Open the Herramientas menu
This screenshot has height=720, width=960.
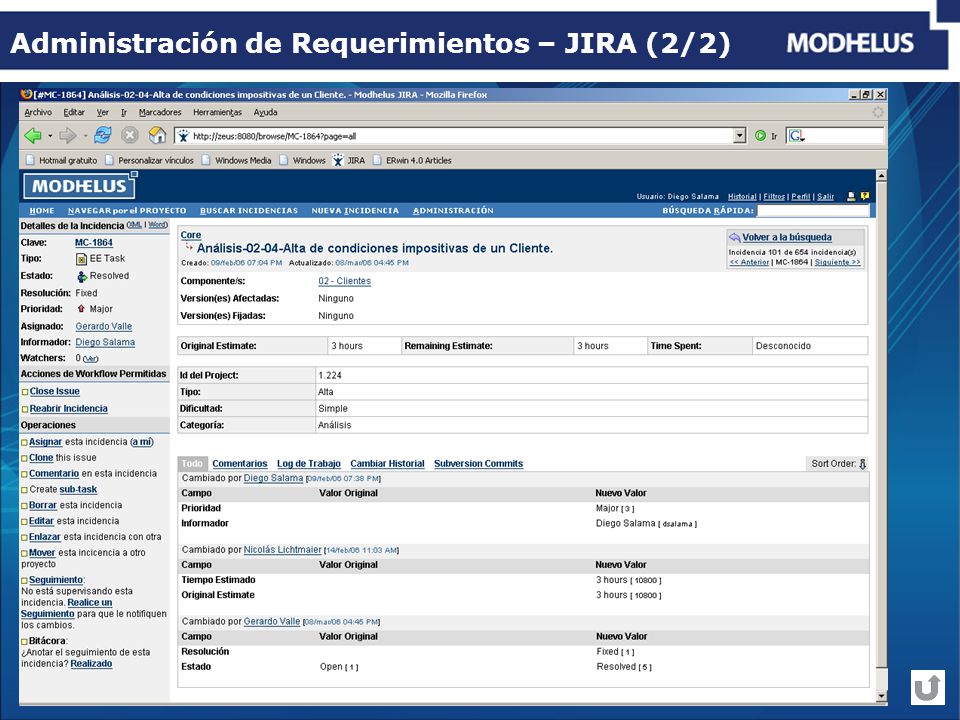(217, 113)
